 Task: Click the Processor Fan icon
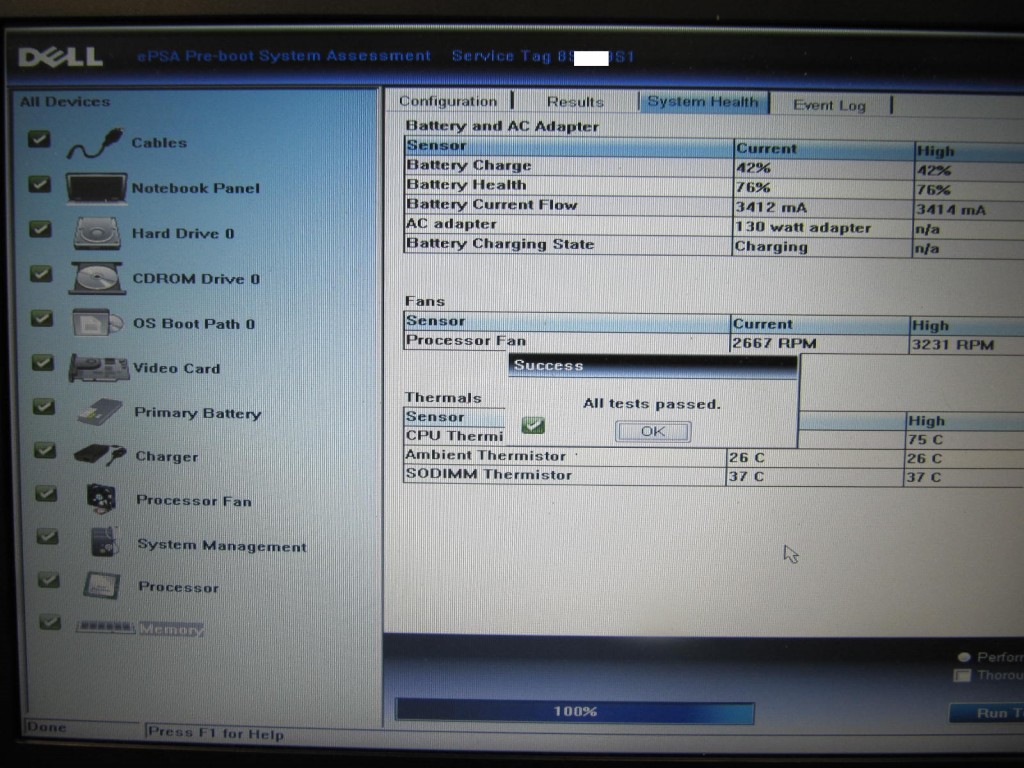click(x=101, y=500)
